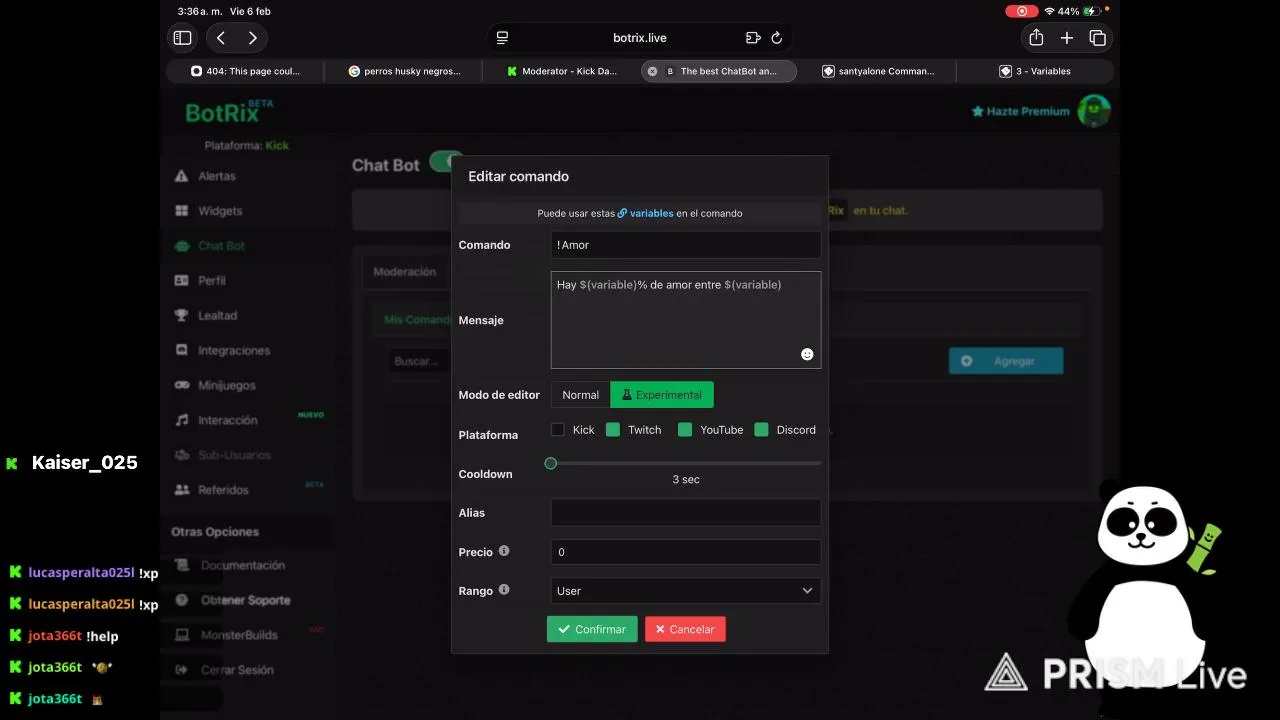Open Obtener Soporte link
Image resolution: width=1280 pixels, height=720 pixels.
(x=245, y=600)
